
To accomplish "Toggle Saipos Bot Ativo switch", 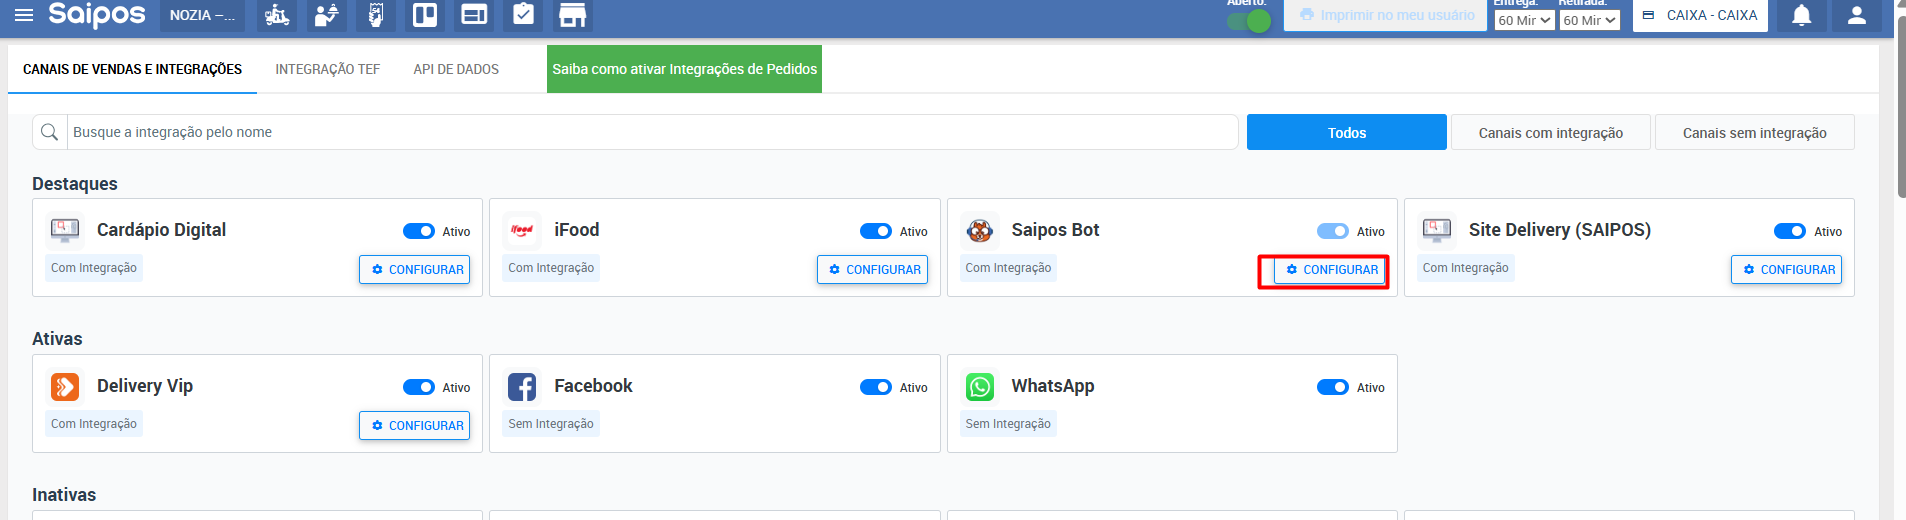I will [x=1333, y=231].
